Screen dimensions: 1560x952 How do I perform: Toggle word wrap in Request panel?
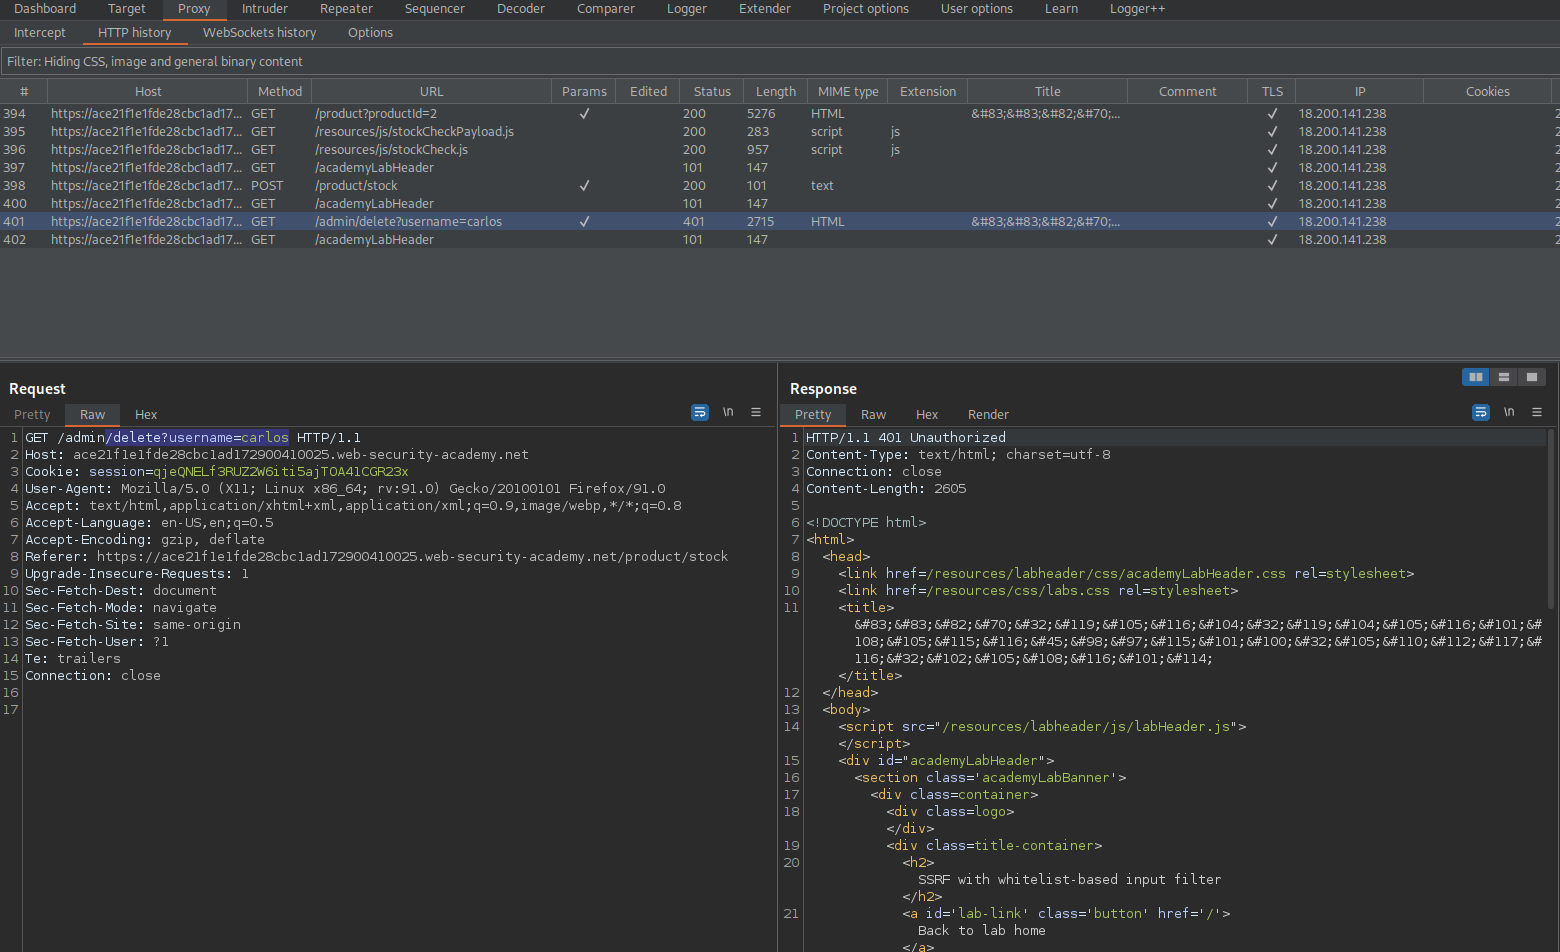[x=700, y=412]
